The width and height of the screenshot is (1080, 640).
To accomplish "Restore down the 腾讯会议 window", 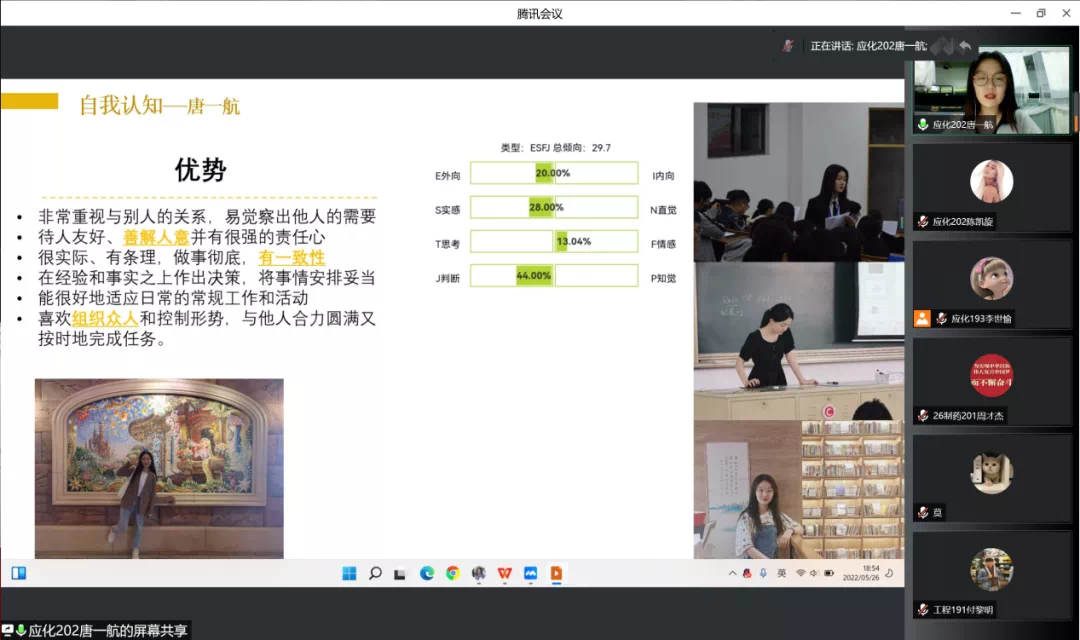I will [1041, 13].
